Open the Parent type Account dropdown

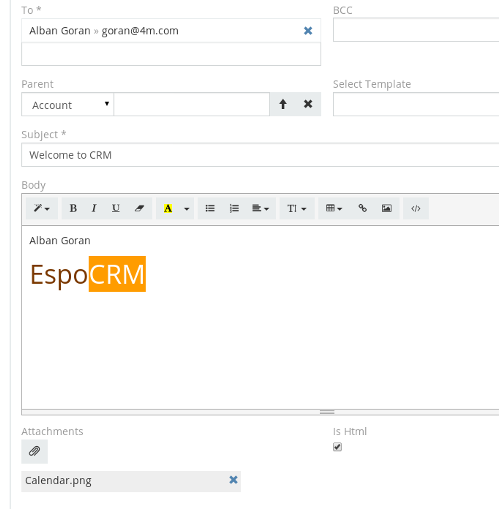68,104
